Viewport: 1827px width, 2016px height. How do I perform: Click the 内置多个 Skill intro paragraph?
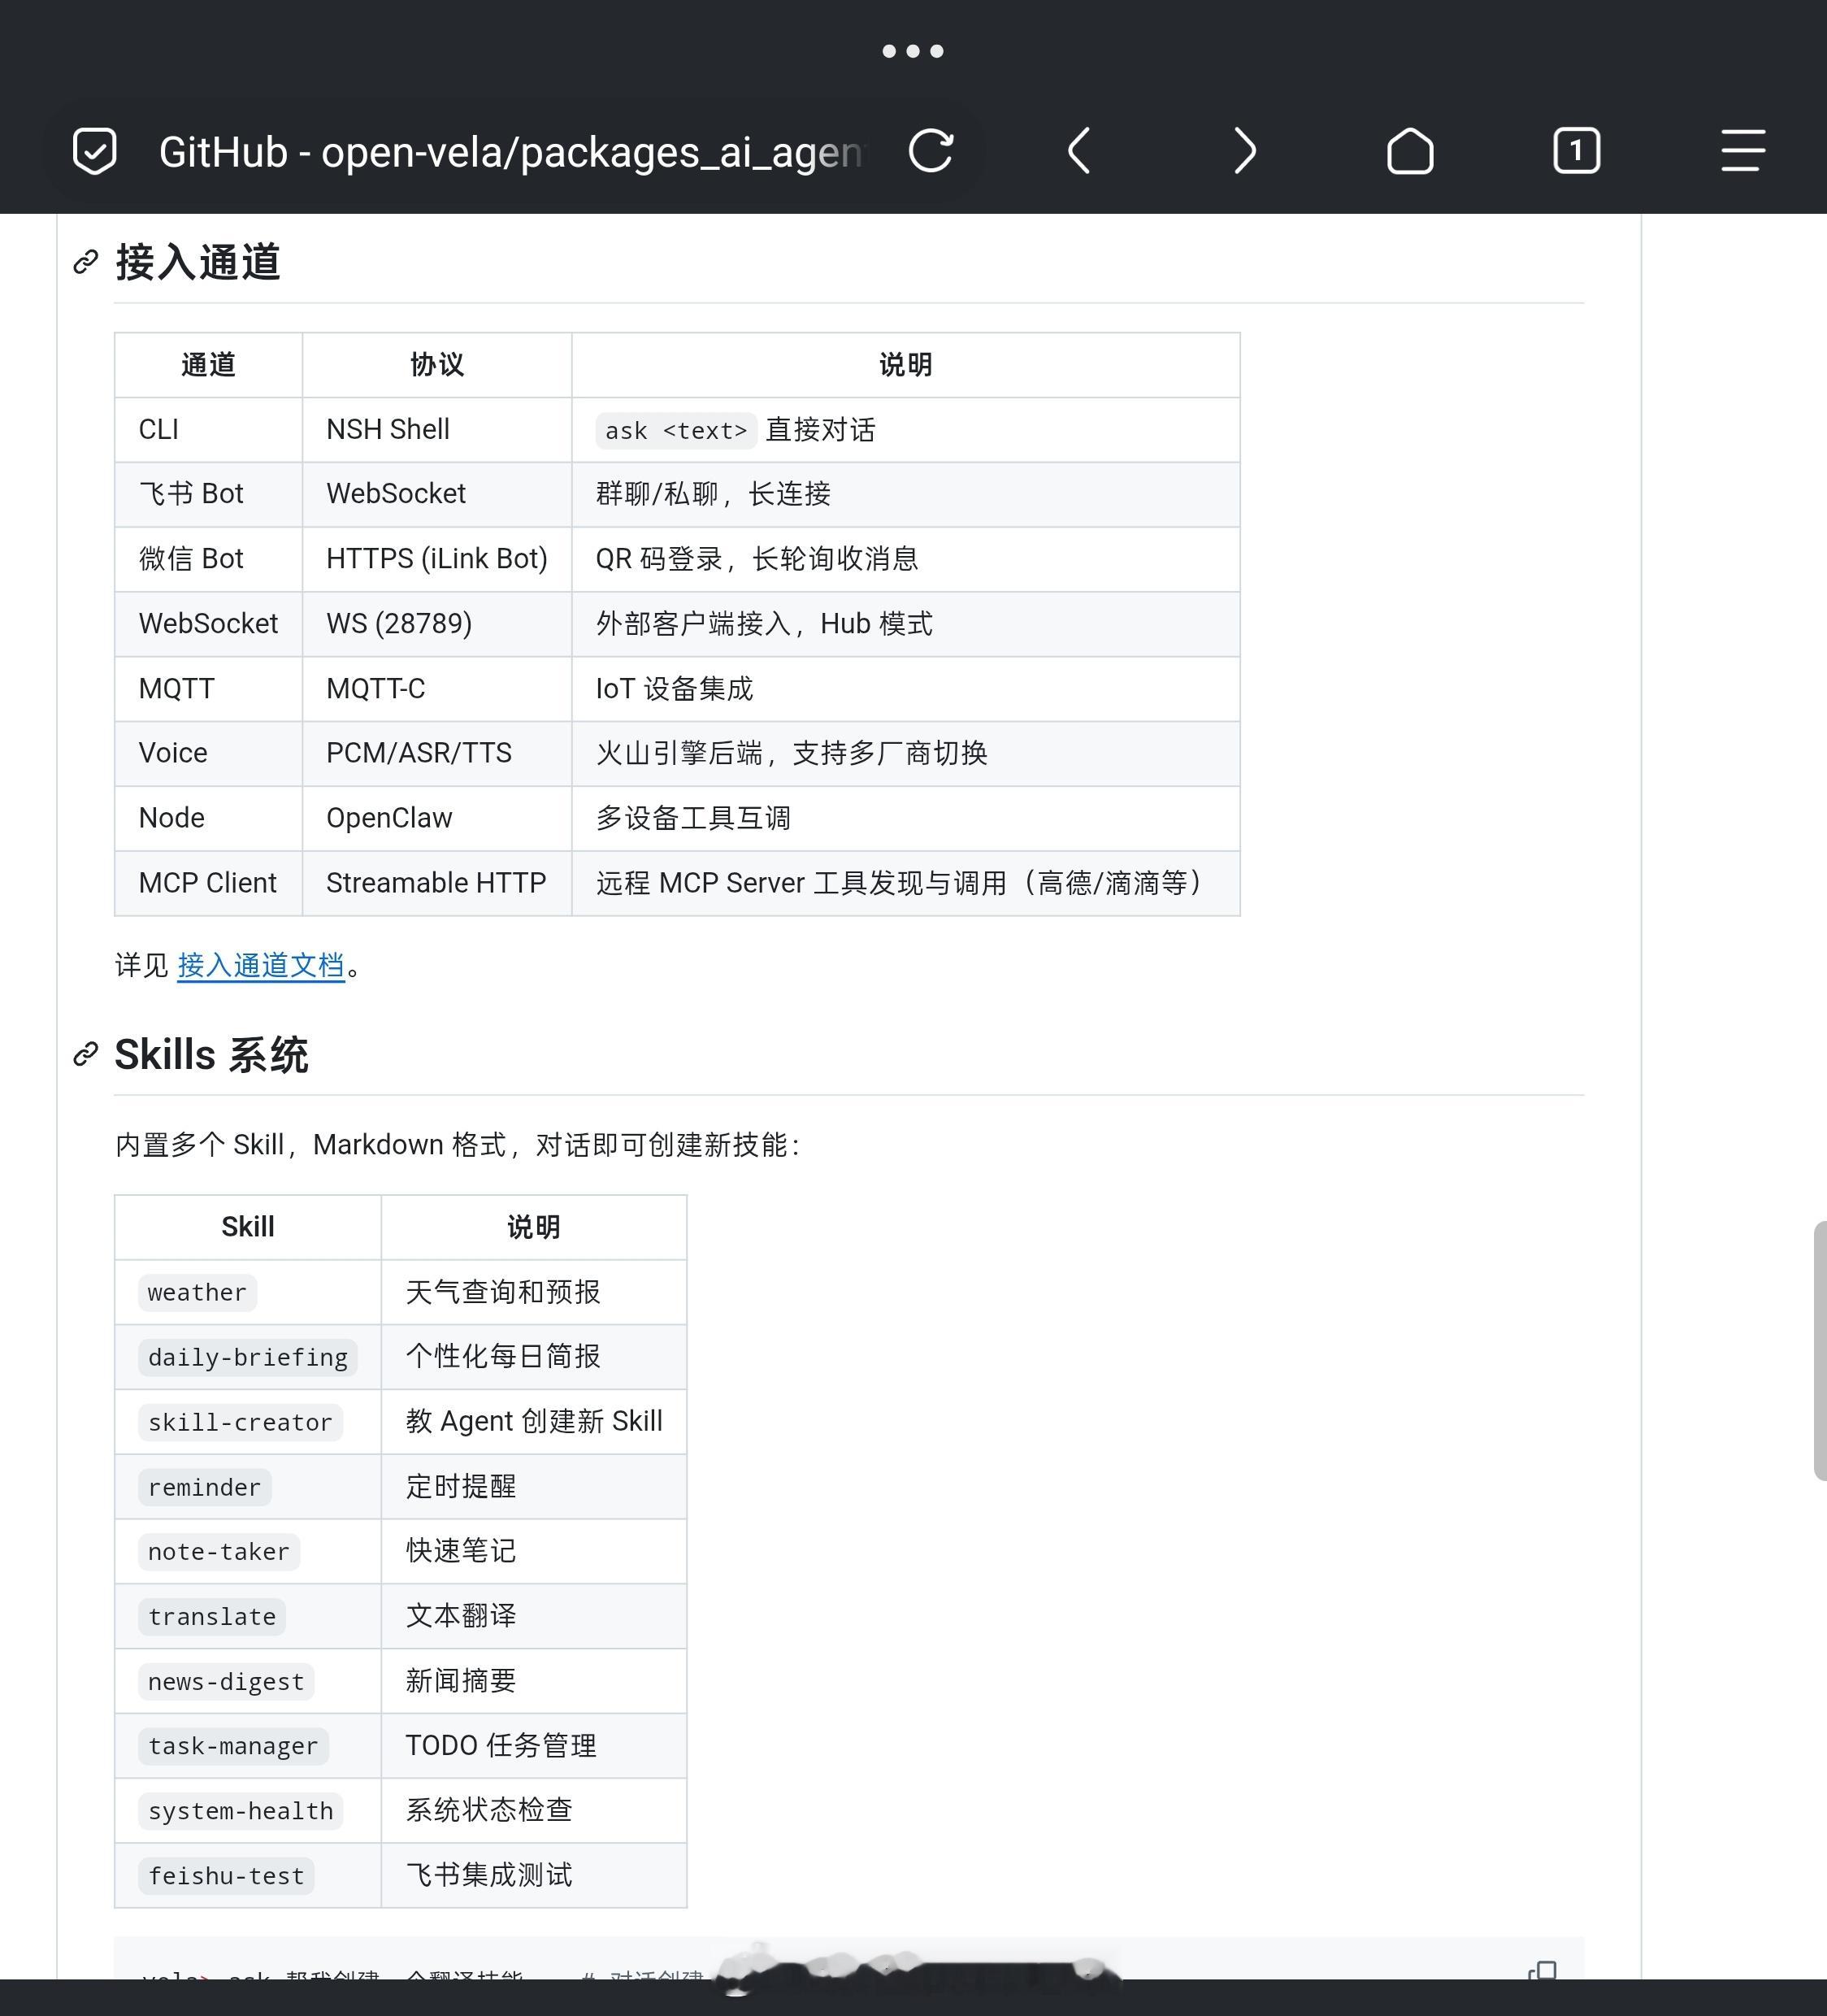point(458,1145)
